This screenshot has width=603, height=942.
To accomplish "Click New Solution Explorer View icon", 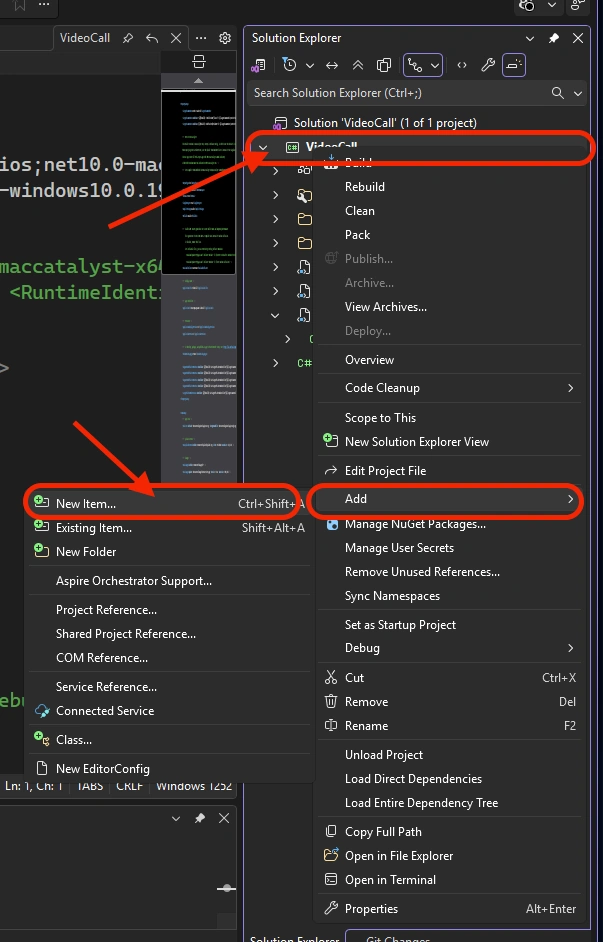I will 331,440.
